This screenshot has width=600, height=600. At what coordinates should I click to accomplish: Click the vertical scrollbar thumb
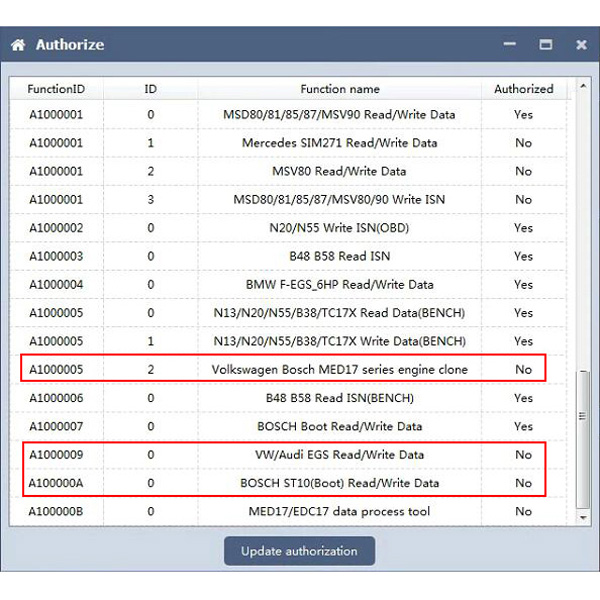[x=583, y=438]
